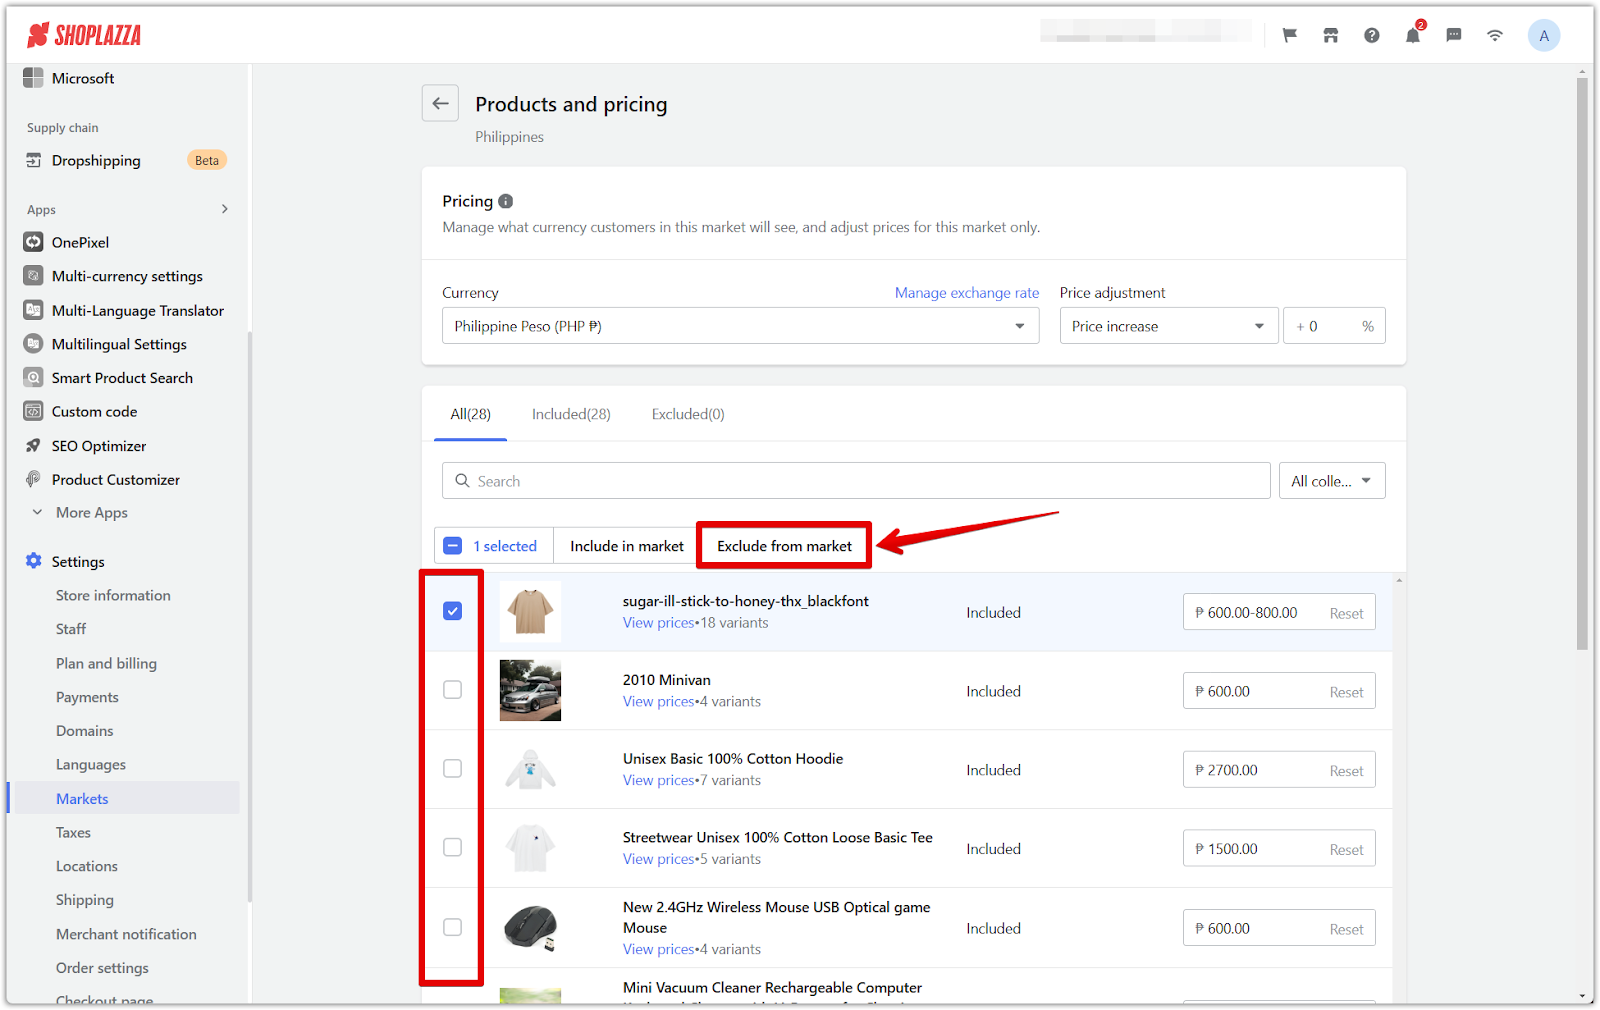Reset the Wireless Mouse price
The image size is (1600, 1010).
pos(1346,929)
